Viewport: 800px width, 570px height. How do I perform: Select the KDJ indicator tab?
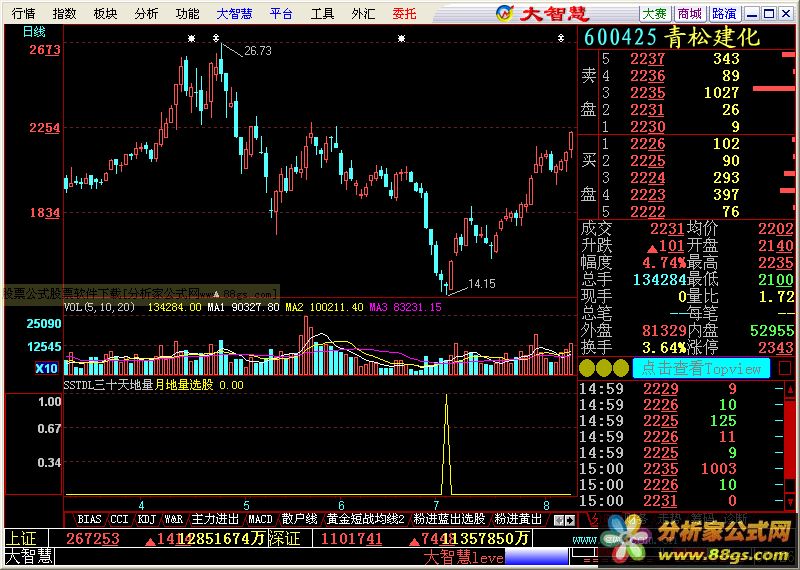click(x=146, y=519)
